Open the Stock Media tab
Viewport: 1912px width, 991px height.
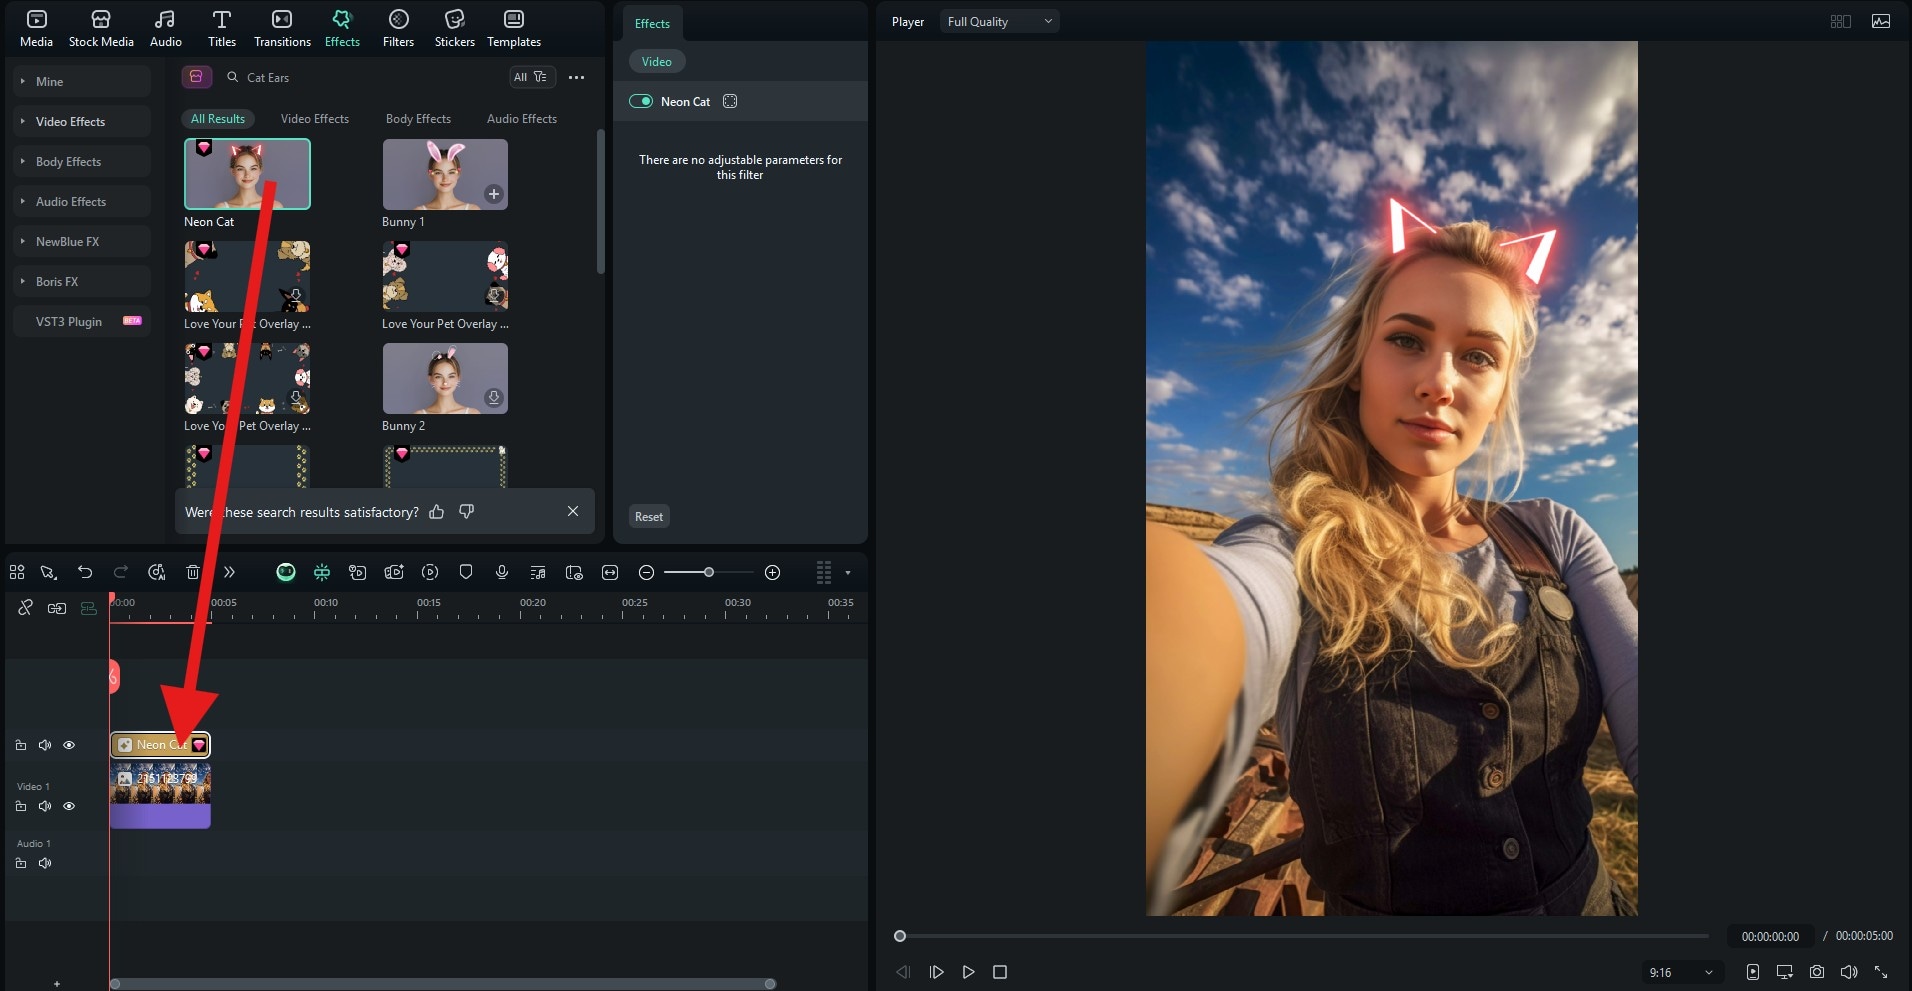(x=101, y=28)
